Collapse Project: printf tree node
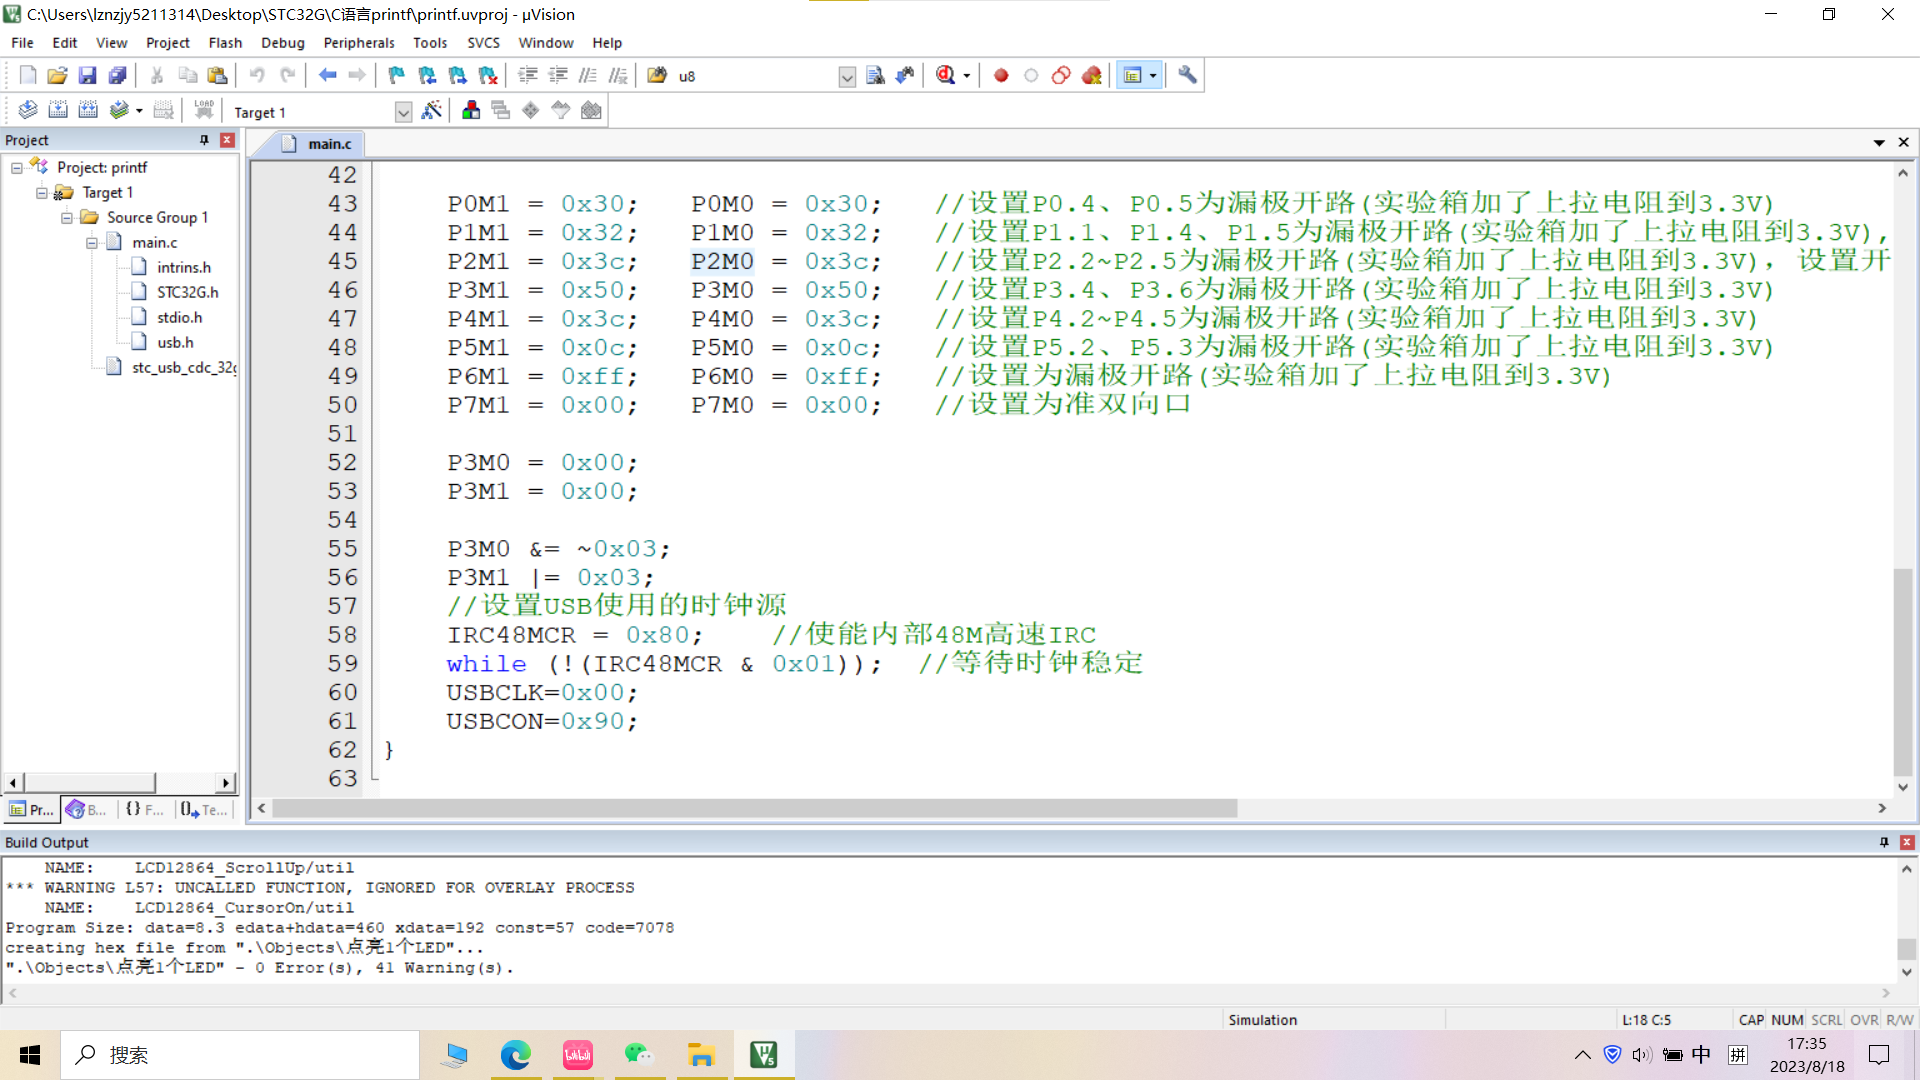The width and height of the screenshot is (1920, 1080). click(17, 167)
